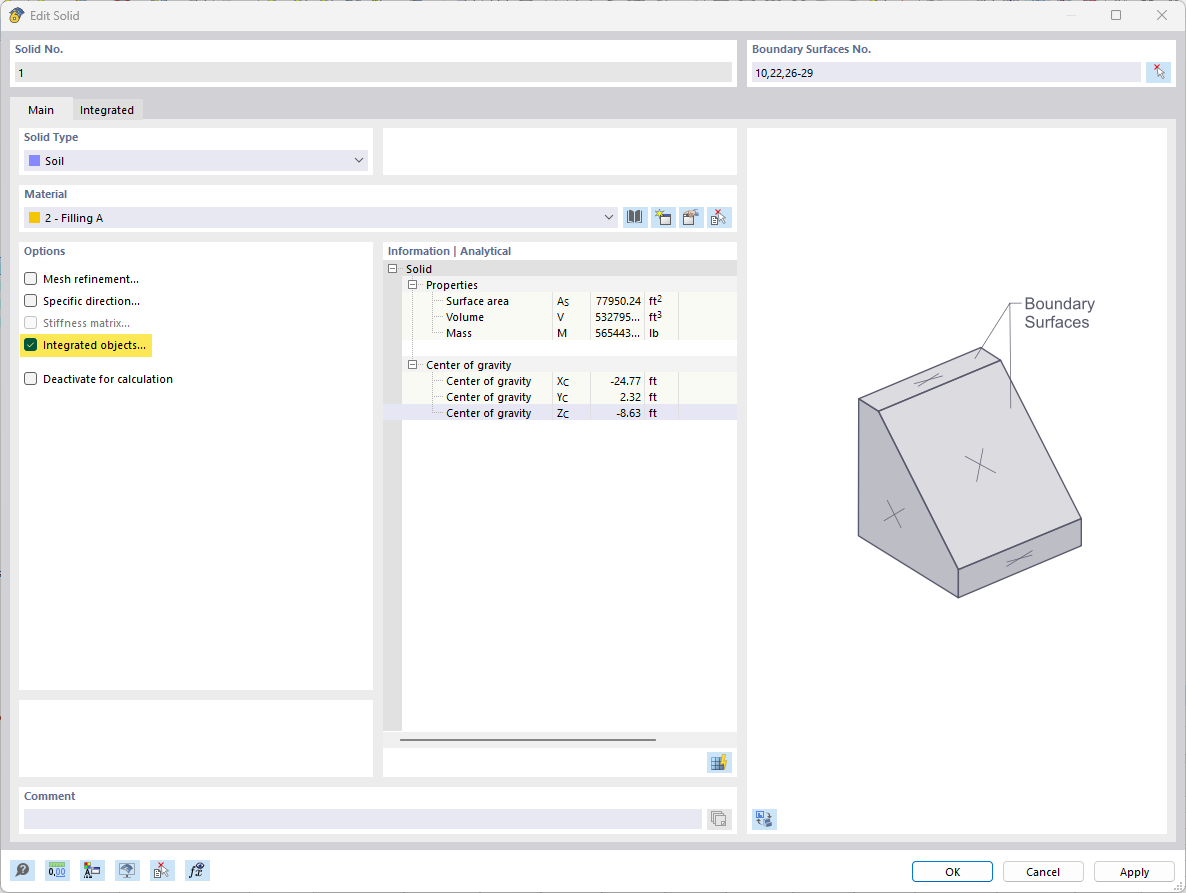Enable the Specific direction checkbox

pos(30,301)
